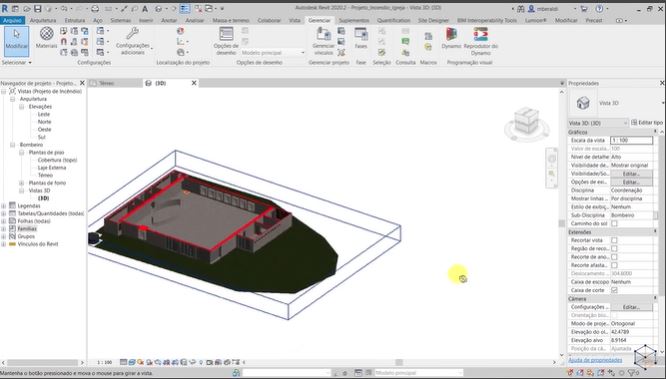The image size is (666, 379).
Task: Open the Analisar ribbon tab
Action: 195,20
